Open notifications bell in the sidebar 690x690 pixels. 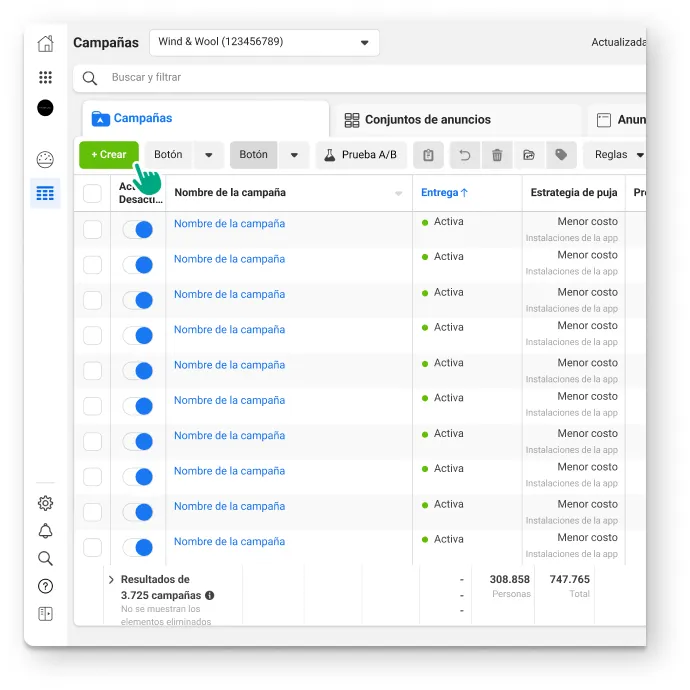pyautogui.click(x=45, y=531)
